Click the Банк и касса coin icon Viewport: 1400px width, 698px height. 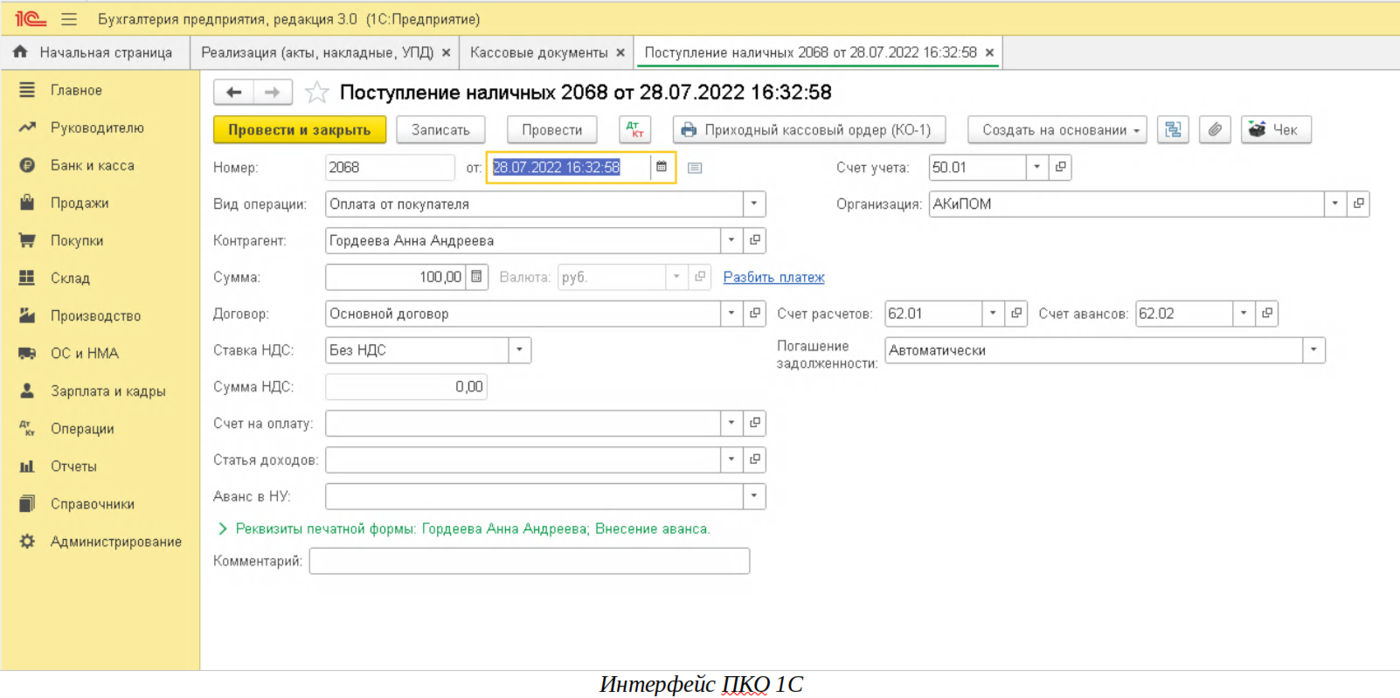(27, 165)
